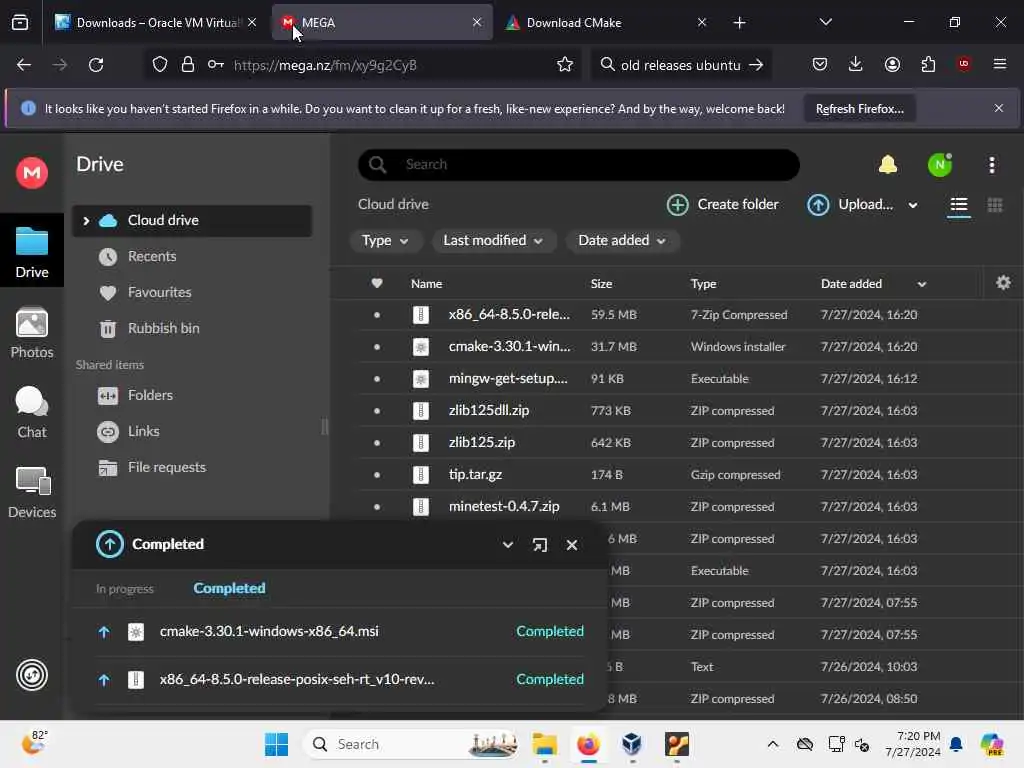Open Firefox extensions puzzle icon

[x=928, y=64]
